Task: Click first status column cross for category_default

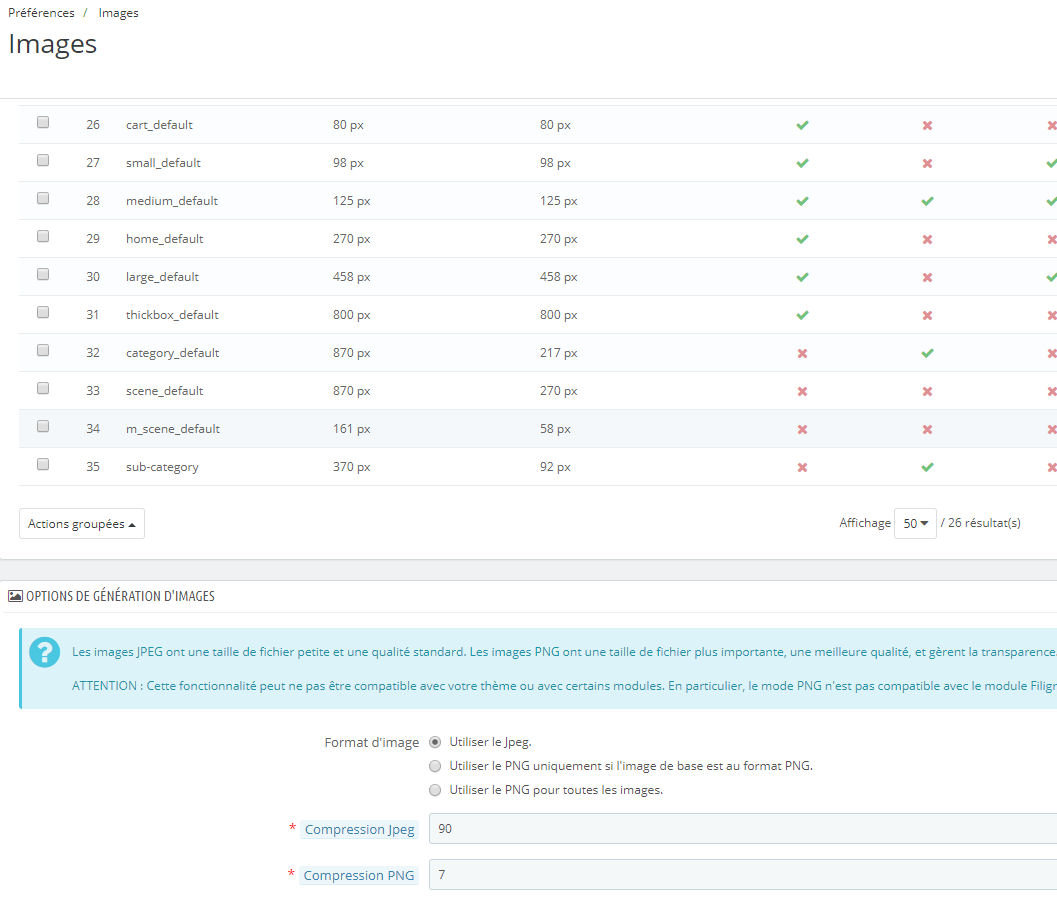Action: click(802, 353)
